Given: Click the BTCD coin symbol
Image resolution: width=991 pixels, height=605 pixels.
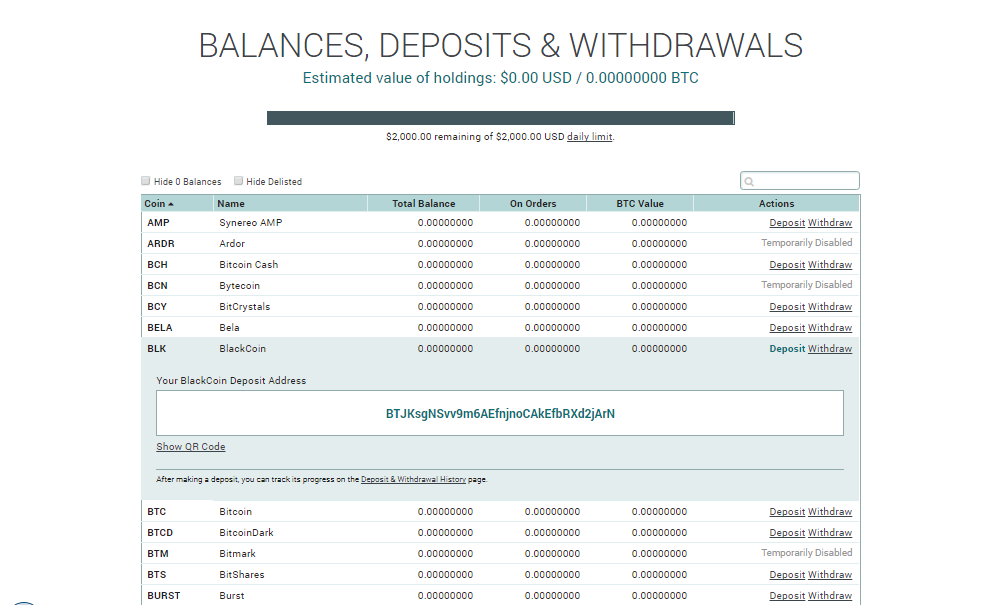Looking at the screenshot, I should [160, 532].
